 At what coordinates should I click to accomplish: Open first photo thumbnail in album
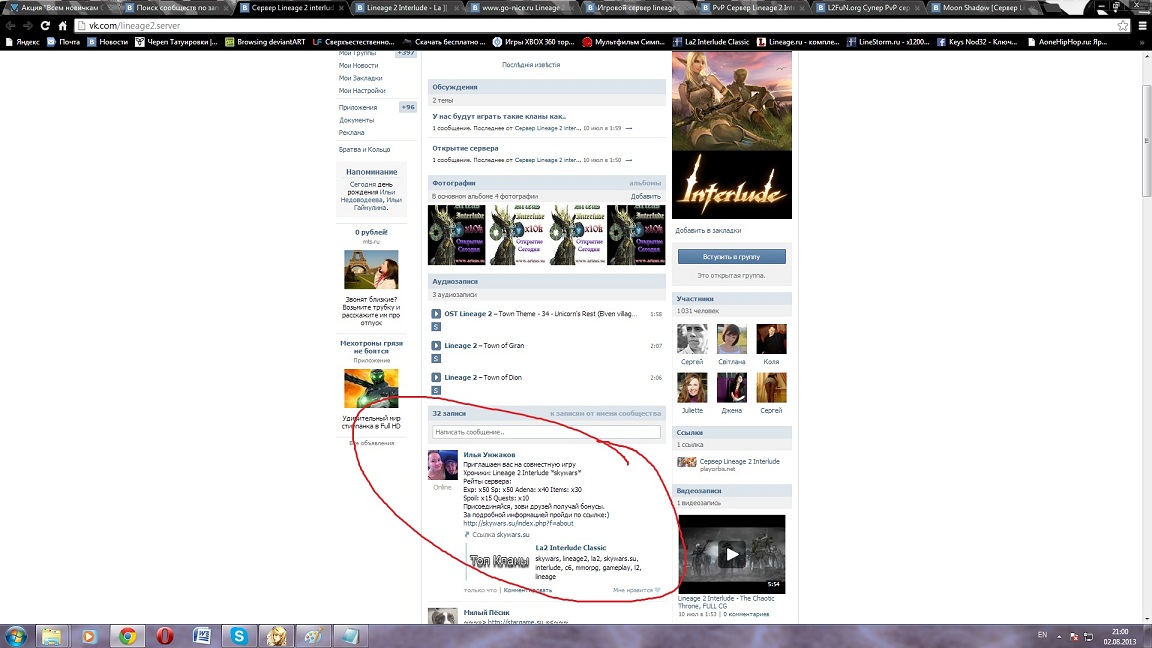[457, 234]
